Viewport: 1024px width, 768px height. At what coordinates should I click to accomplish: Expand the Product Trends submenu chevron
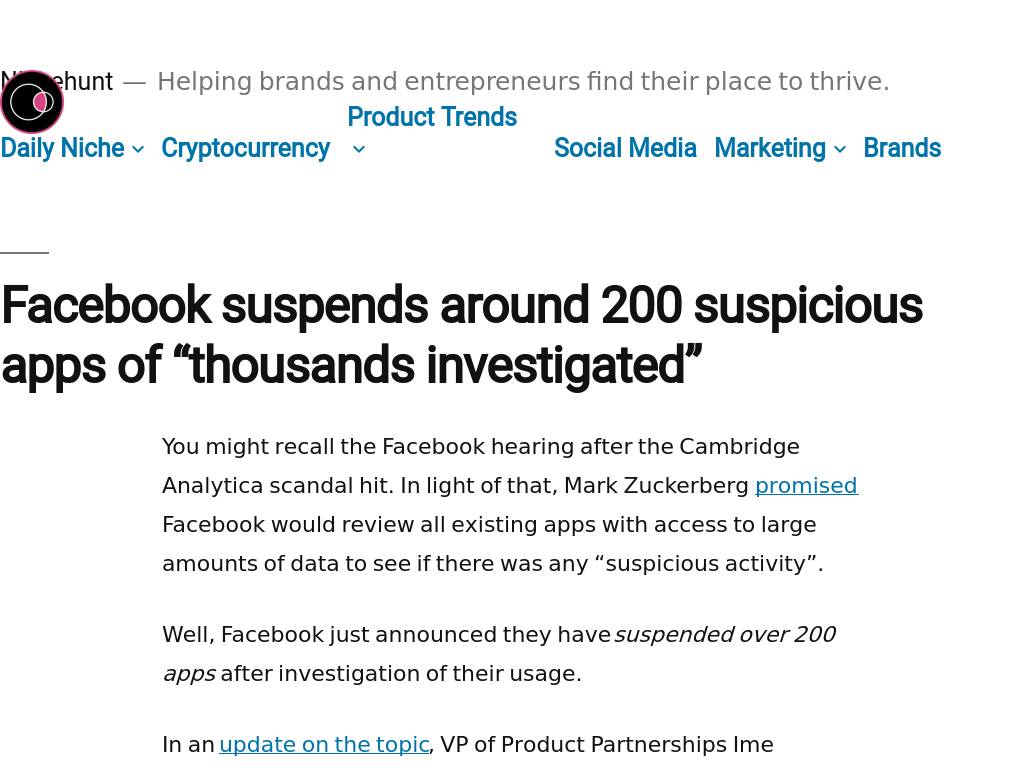pyautogui.click(x=359, y=149)
